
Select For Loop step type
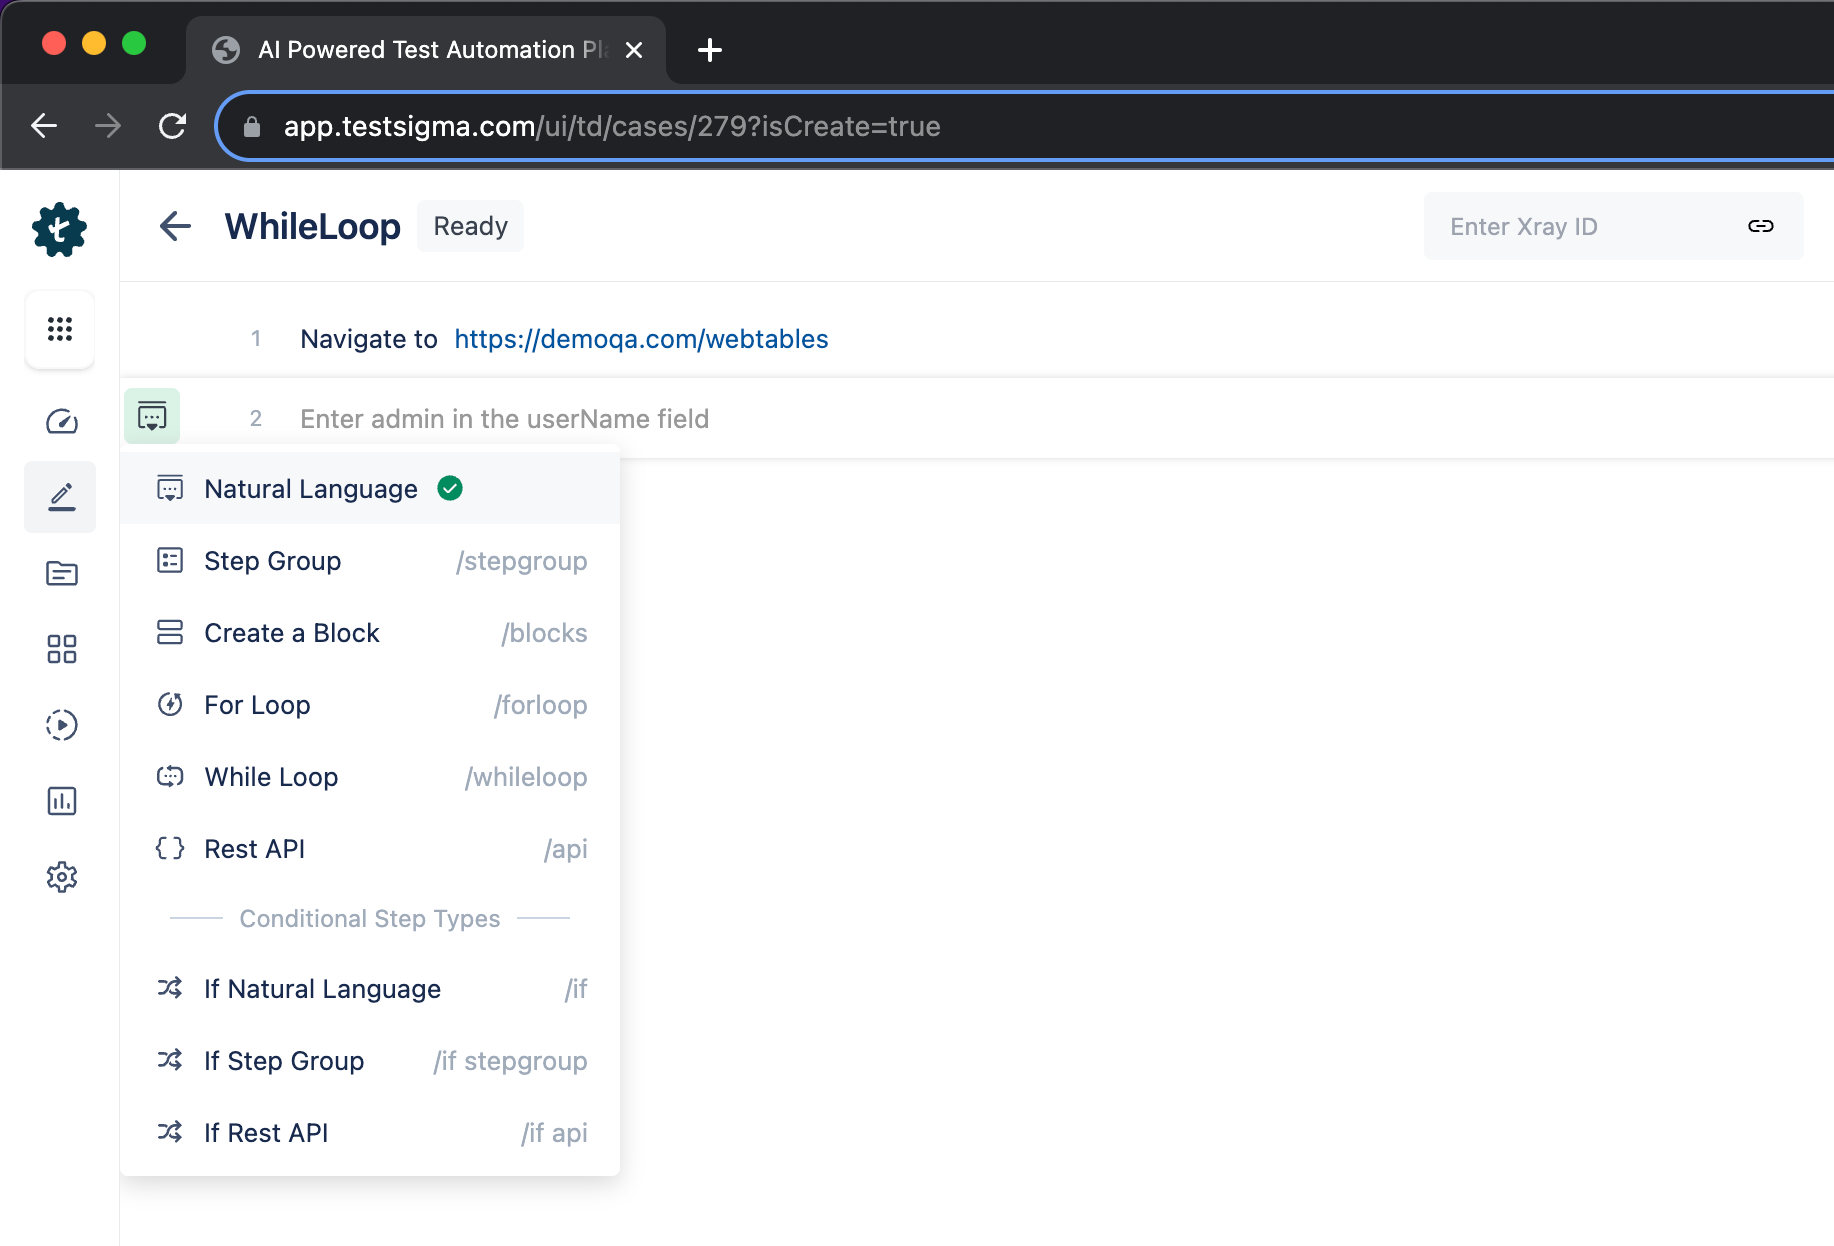(370, 704)
